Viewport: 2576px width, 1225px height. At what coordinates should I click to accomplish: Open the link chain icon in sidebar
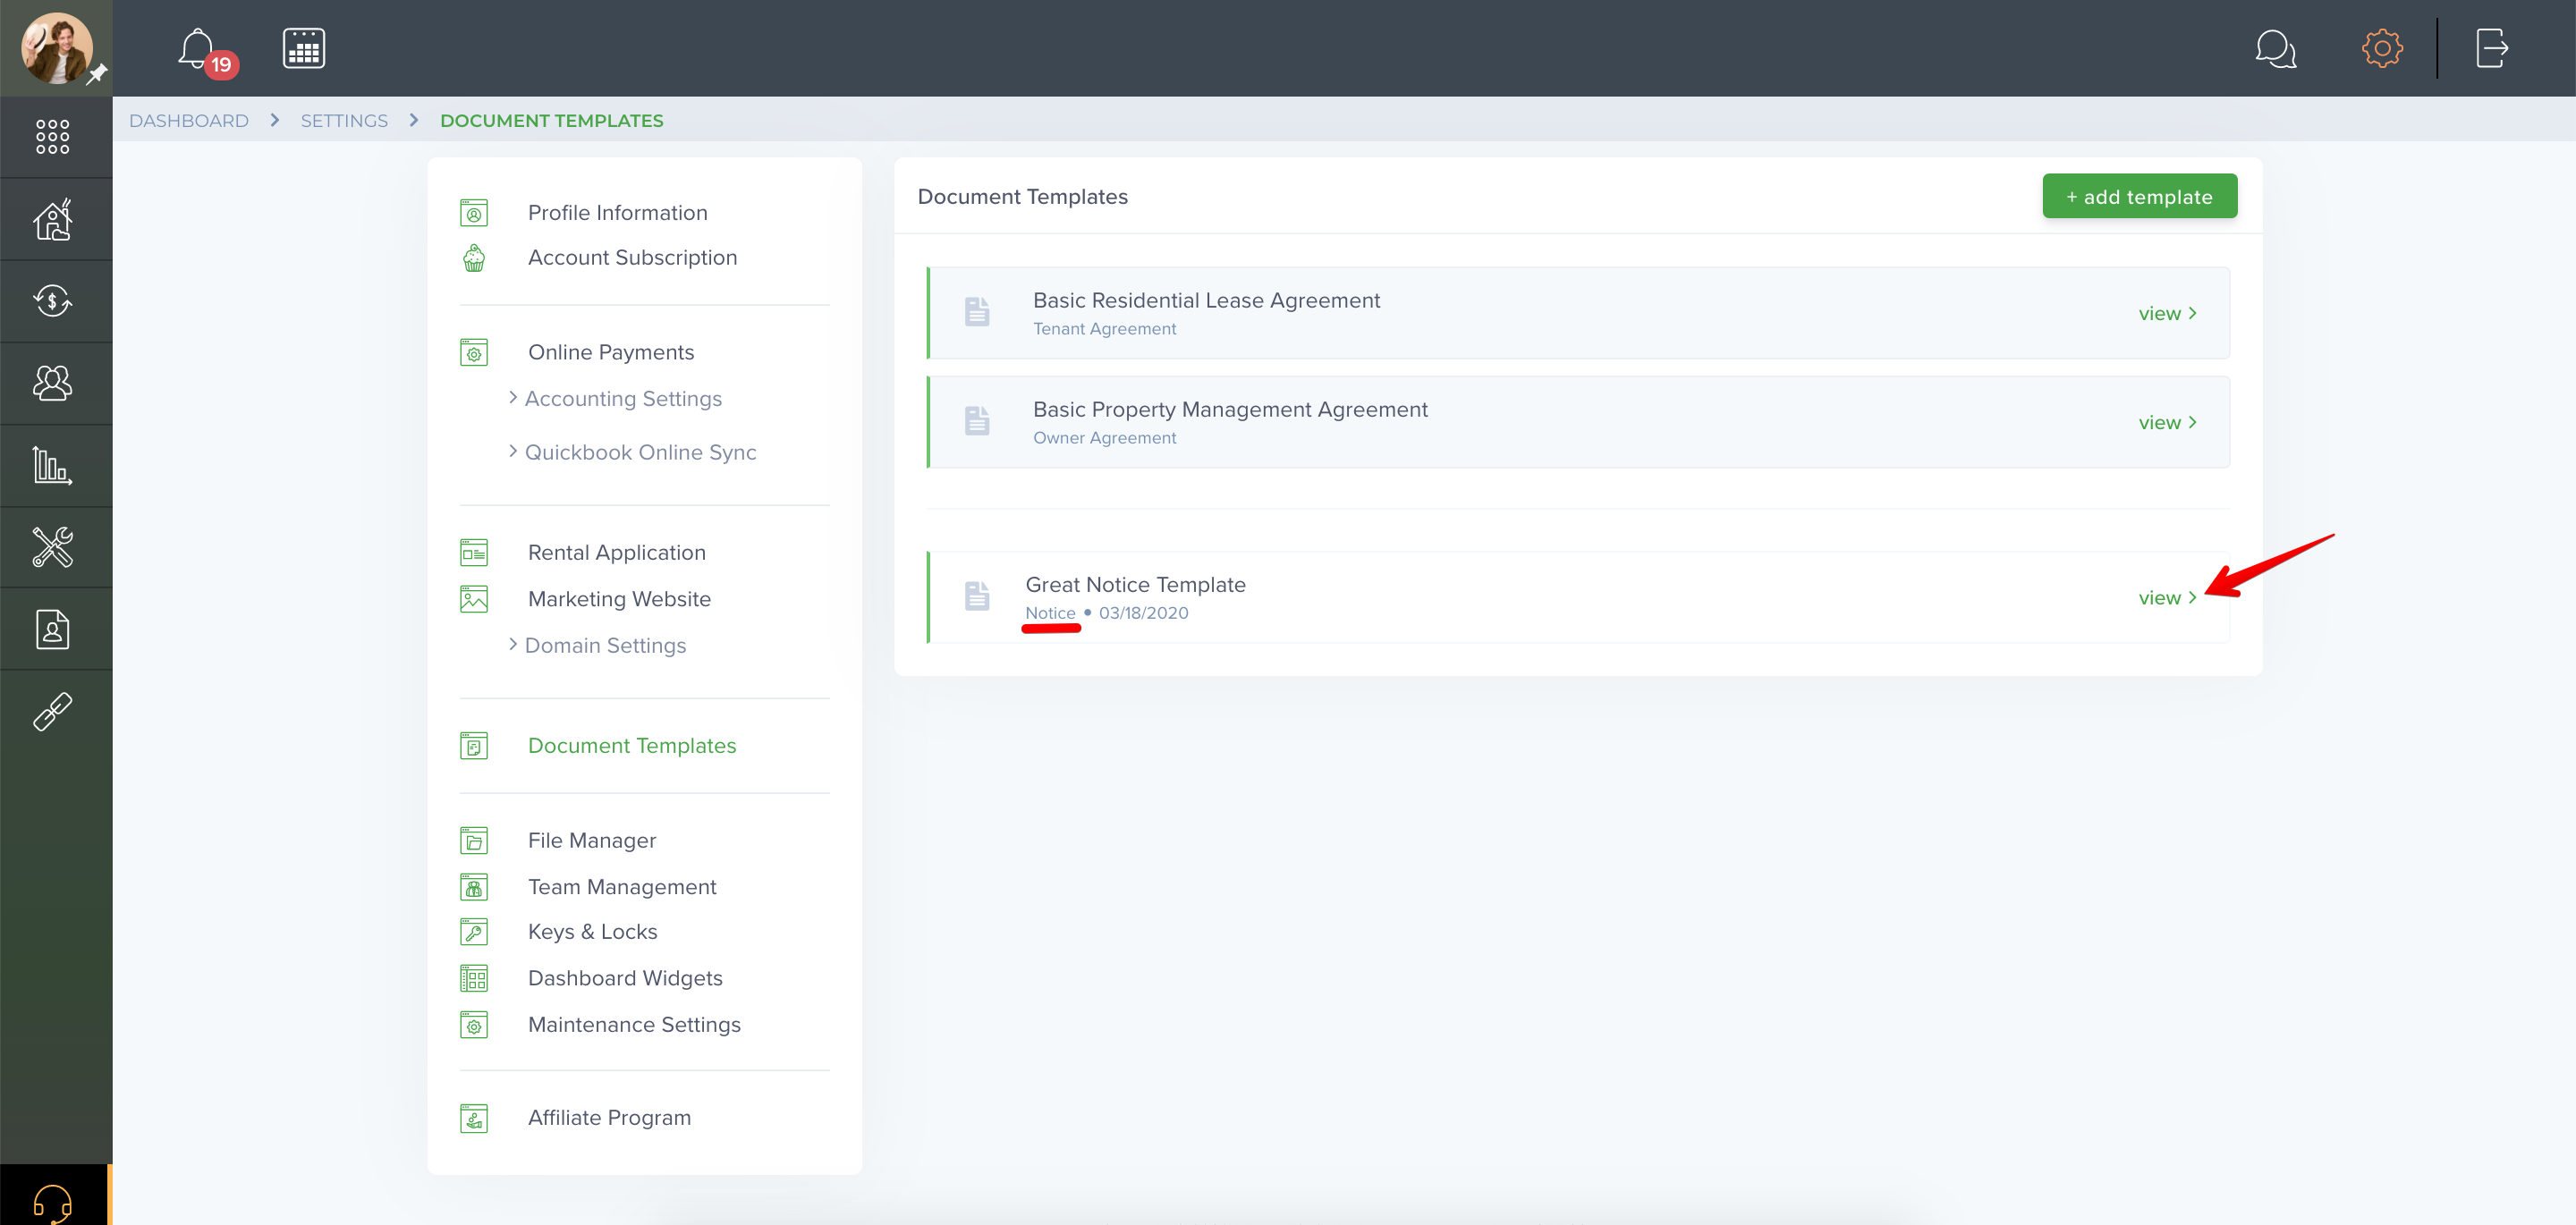pyautogui.click(x=53, y=712)
